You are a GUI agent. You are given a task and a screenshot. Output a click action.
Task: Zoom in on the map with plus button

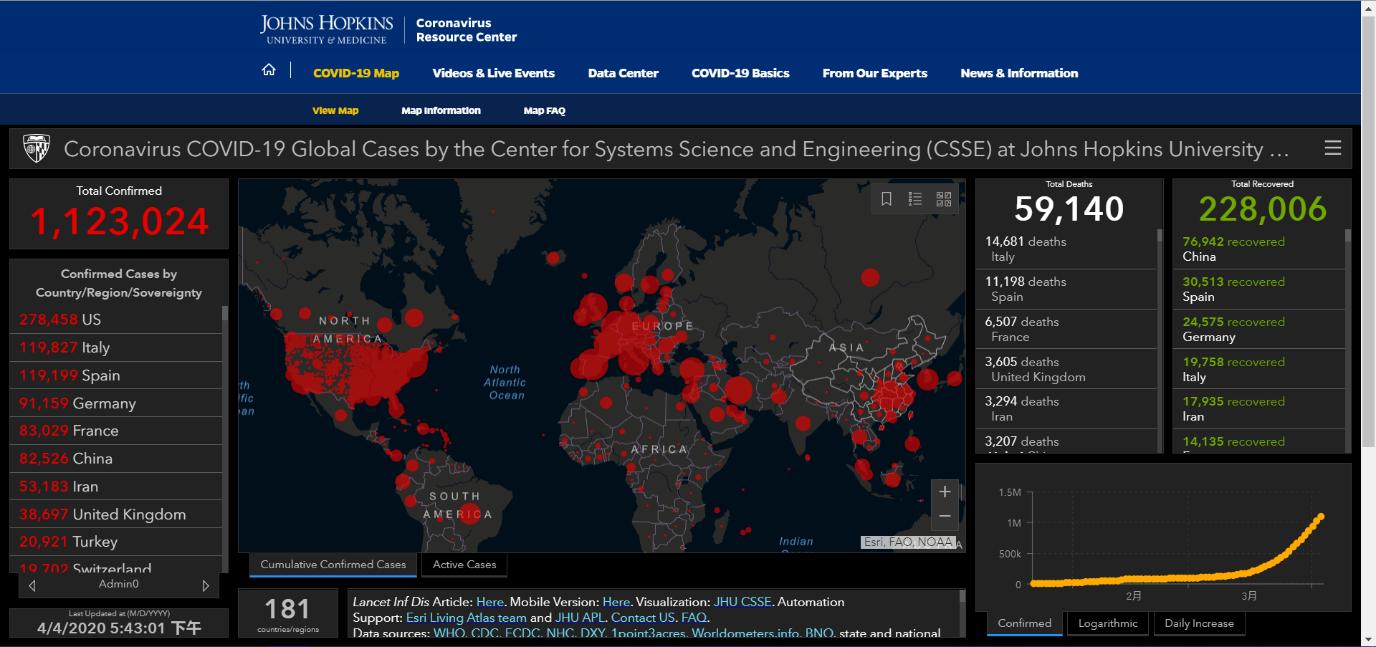[945, 491]
